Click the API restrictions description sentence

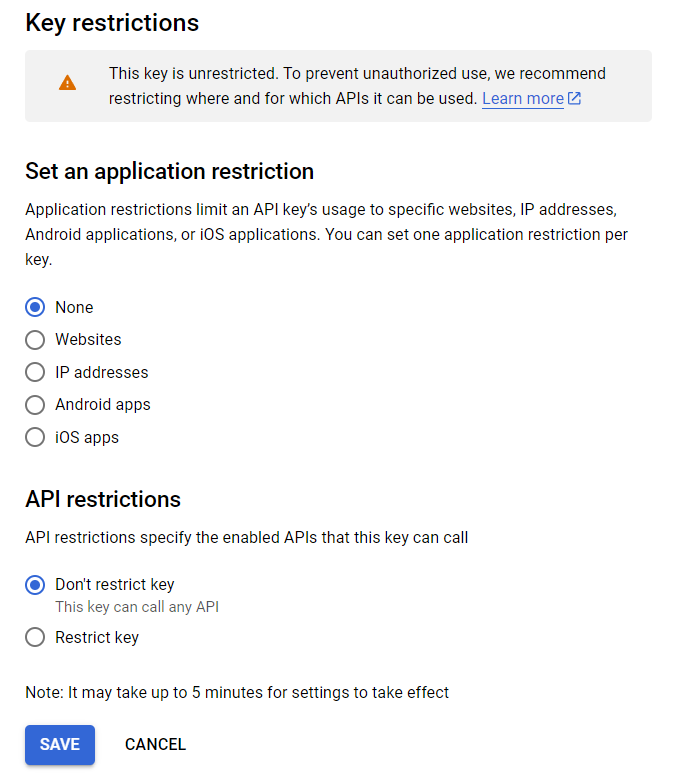(246, 538)
